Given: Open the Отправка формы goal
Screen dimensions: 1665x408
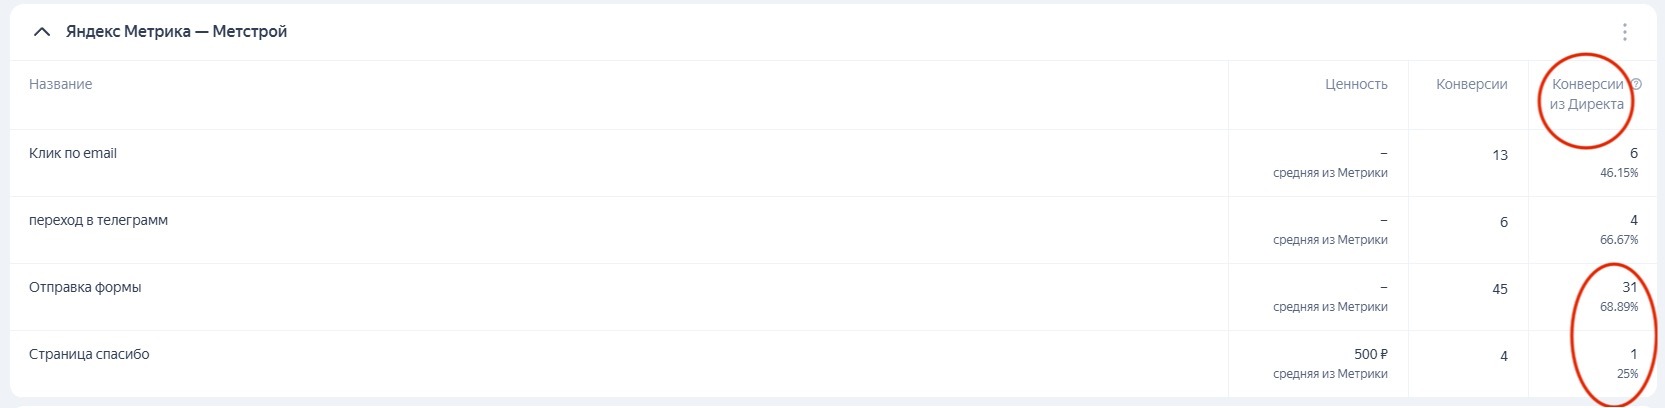Looking at the screenshot, I should 85,288.
